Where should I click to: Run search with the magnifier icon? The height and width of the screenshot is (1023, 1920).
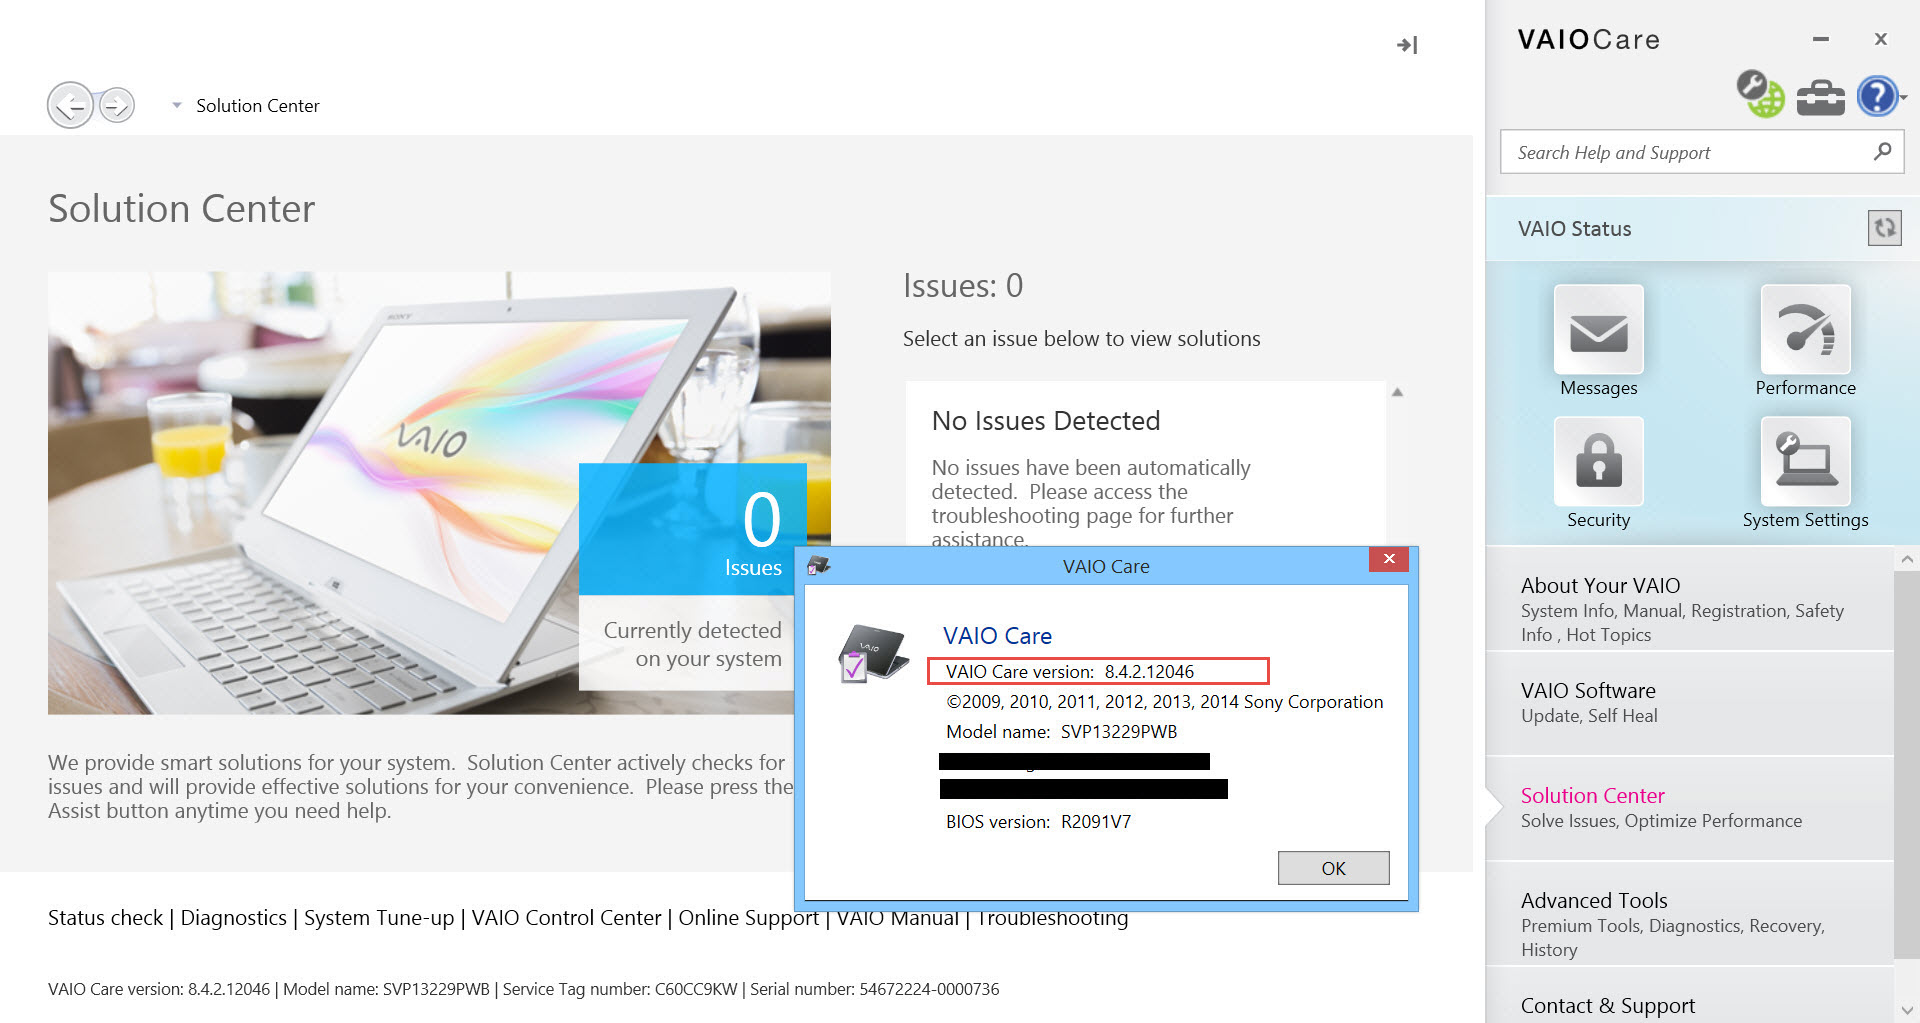point(1882,151)
